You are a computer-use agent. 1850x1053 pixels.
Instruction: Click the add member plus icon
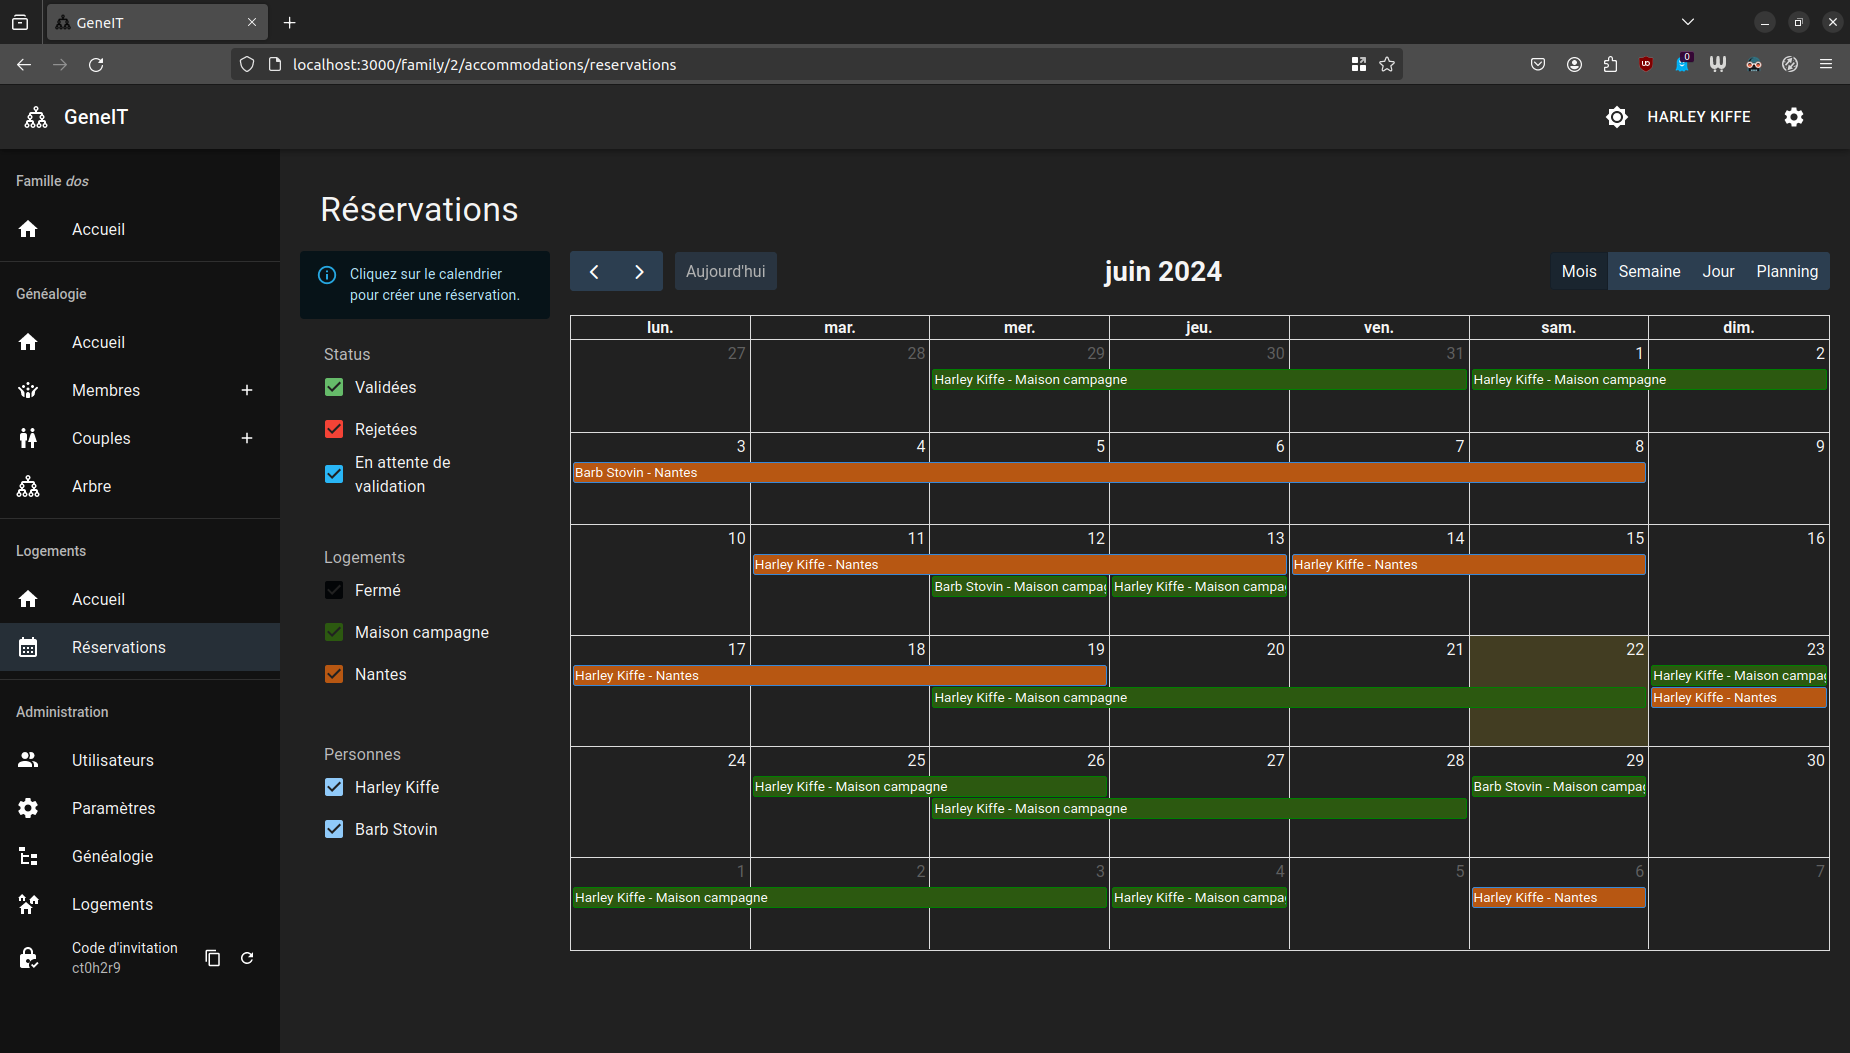tap(247, 390)
